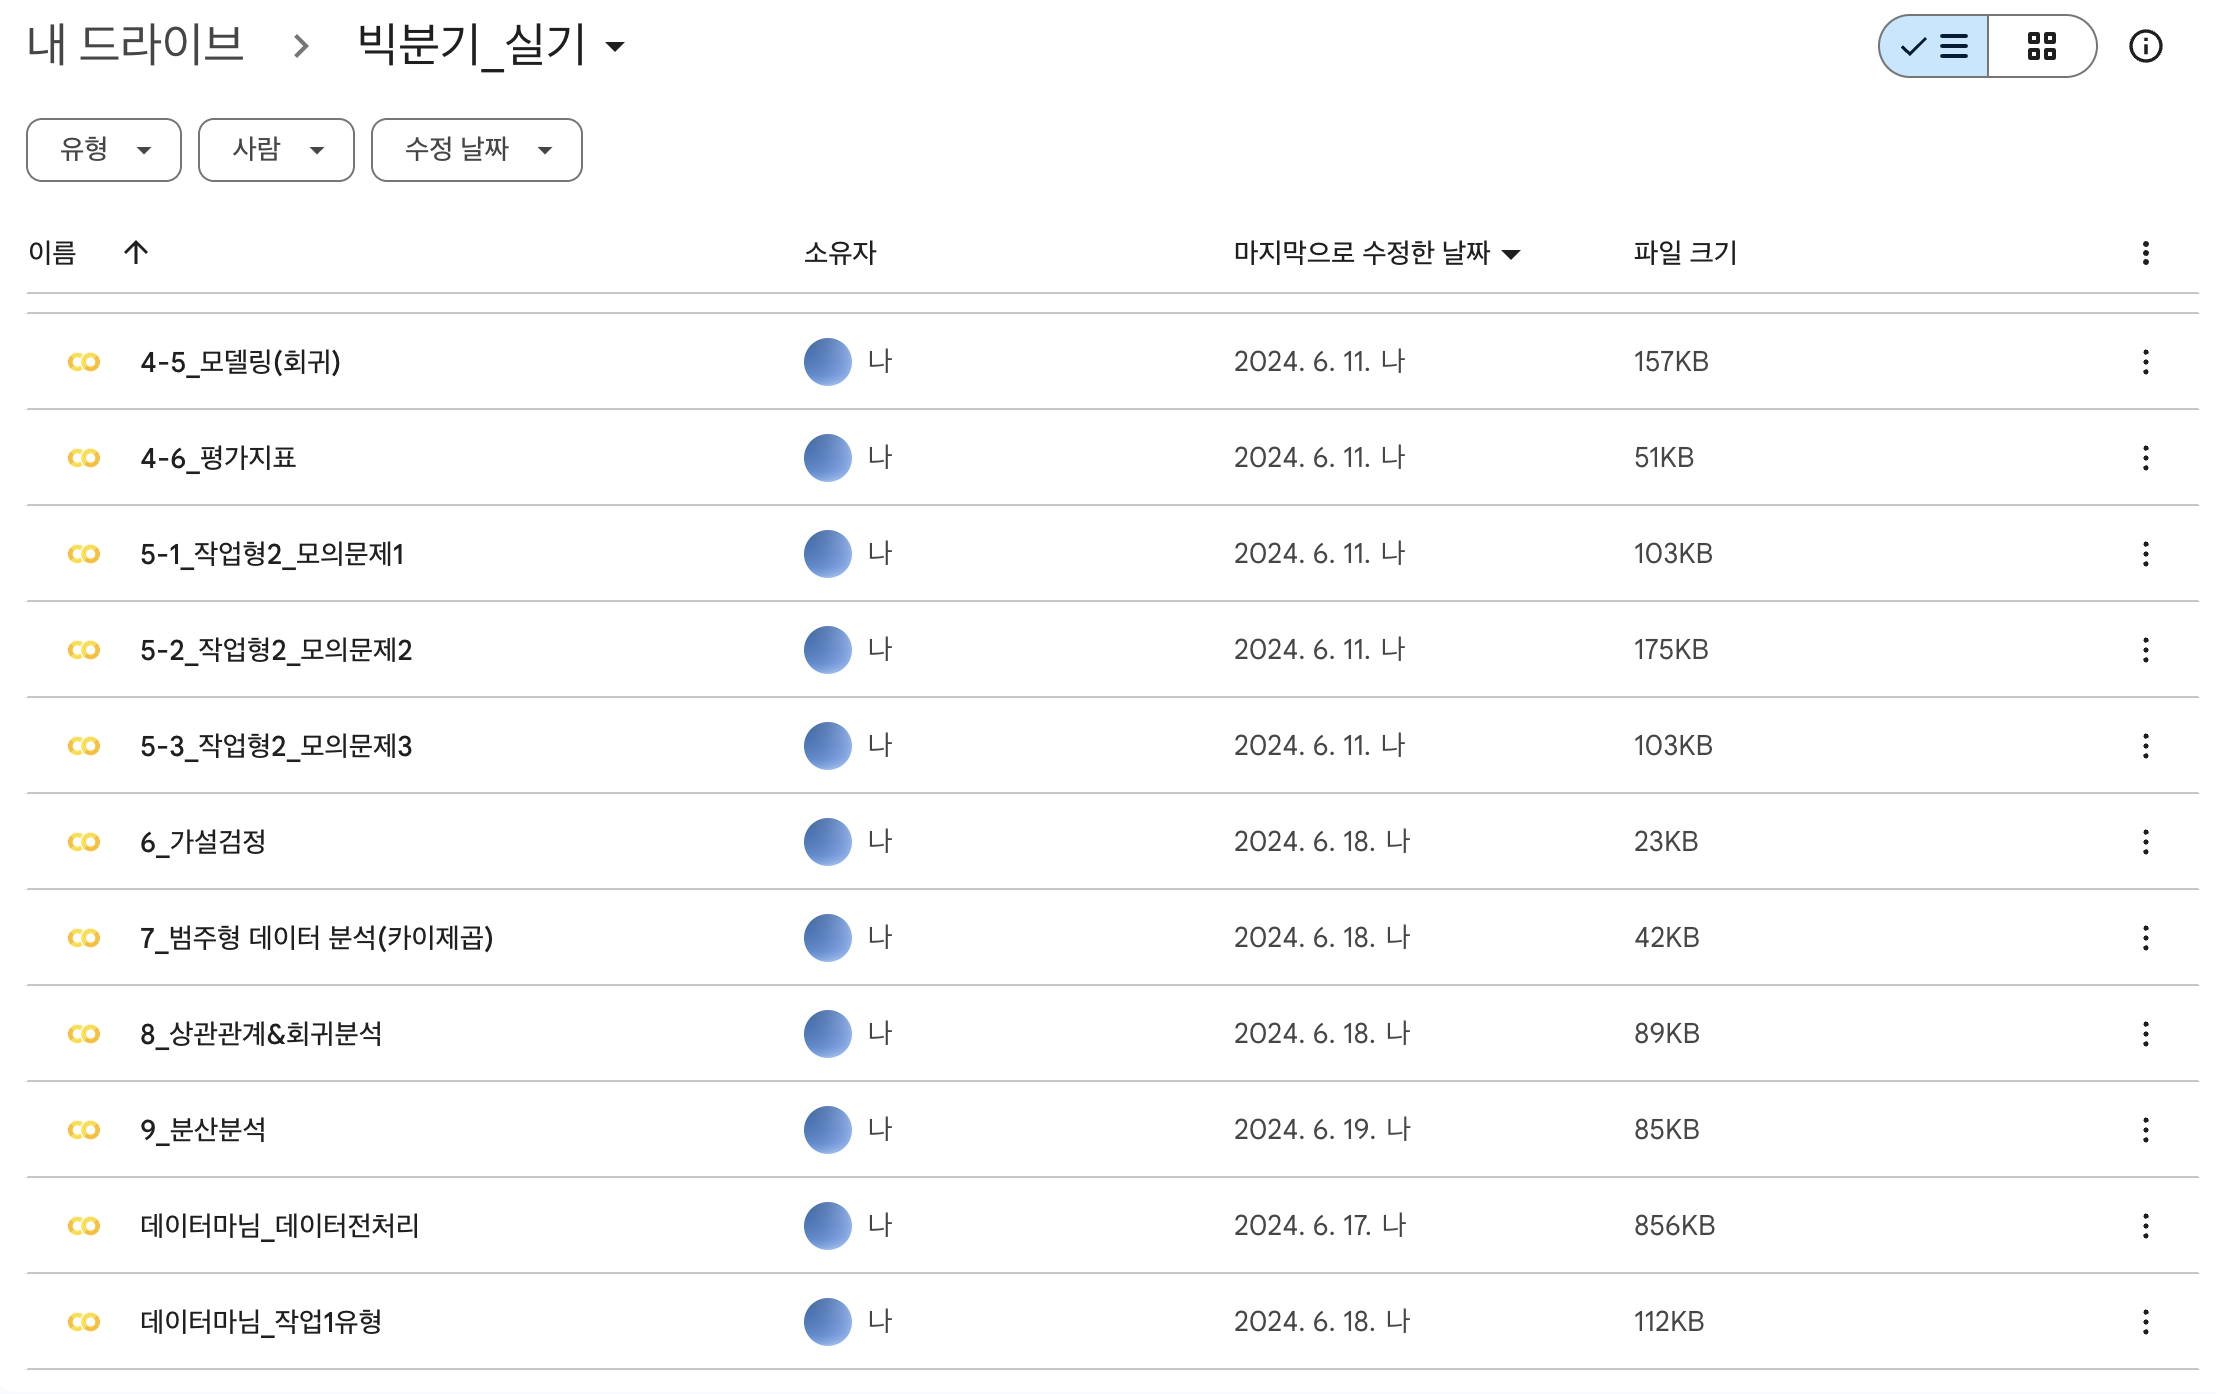Open more actions for 6_가설검정 row
This screenshot has width=2216, height=1394.
tap(2145, 842)
